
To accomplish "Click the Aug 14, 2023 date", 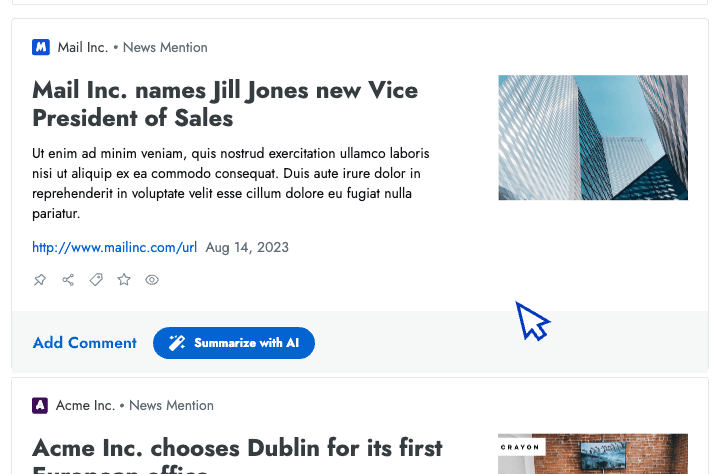I will (x=247, y=247).
